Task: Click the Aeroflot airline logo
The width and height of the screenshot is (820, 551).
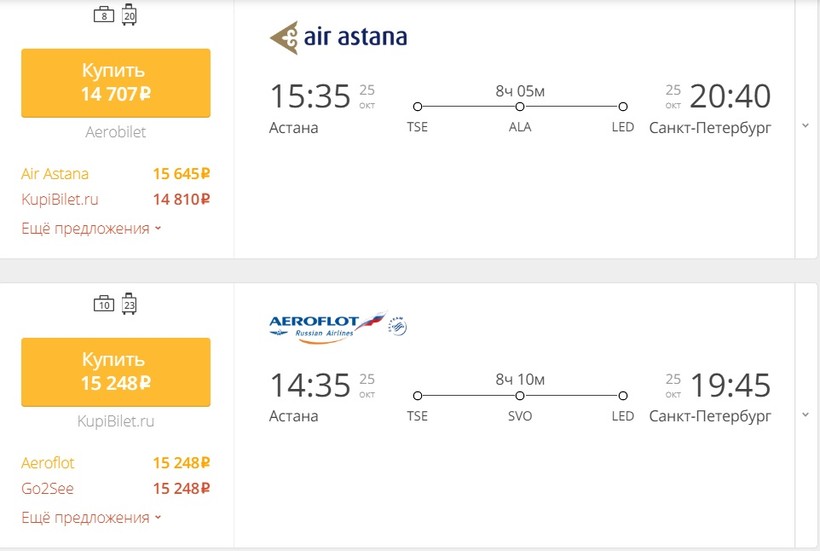Action: (x=338, y=327)
